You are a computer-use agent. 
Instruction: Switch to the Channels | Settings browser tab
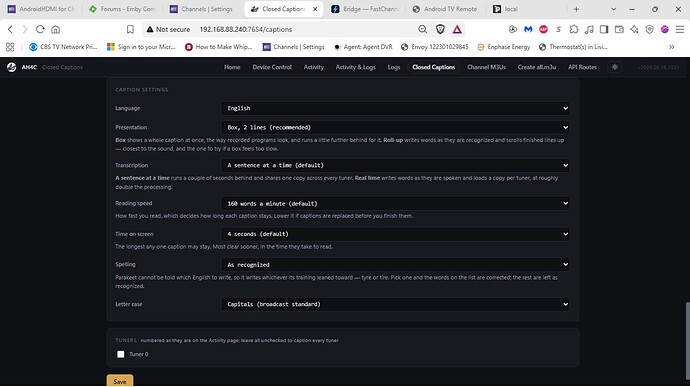[203, 9]
